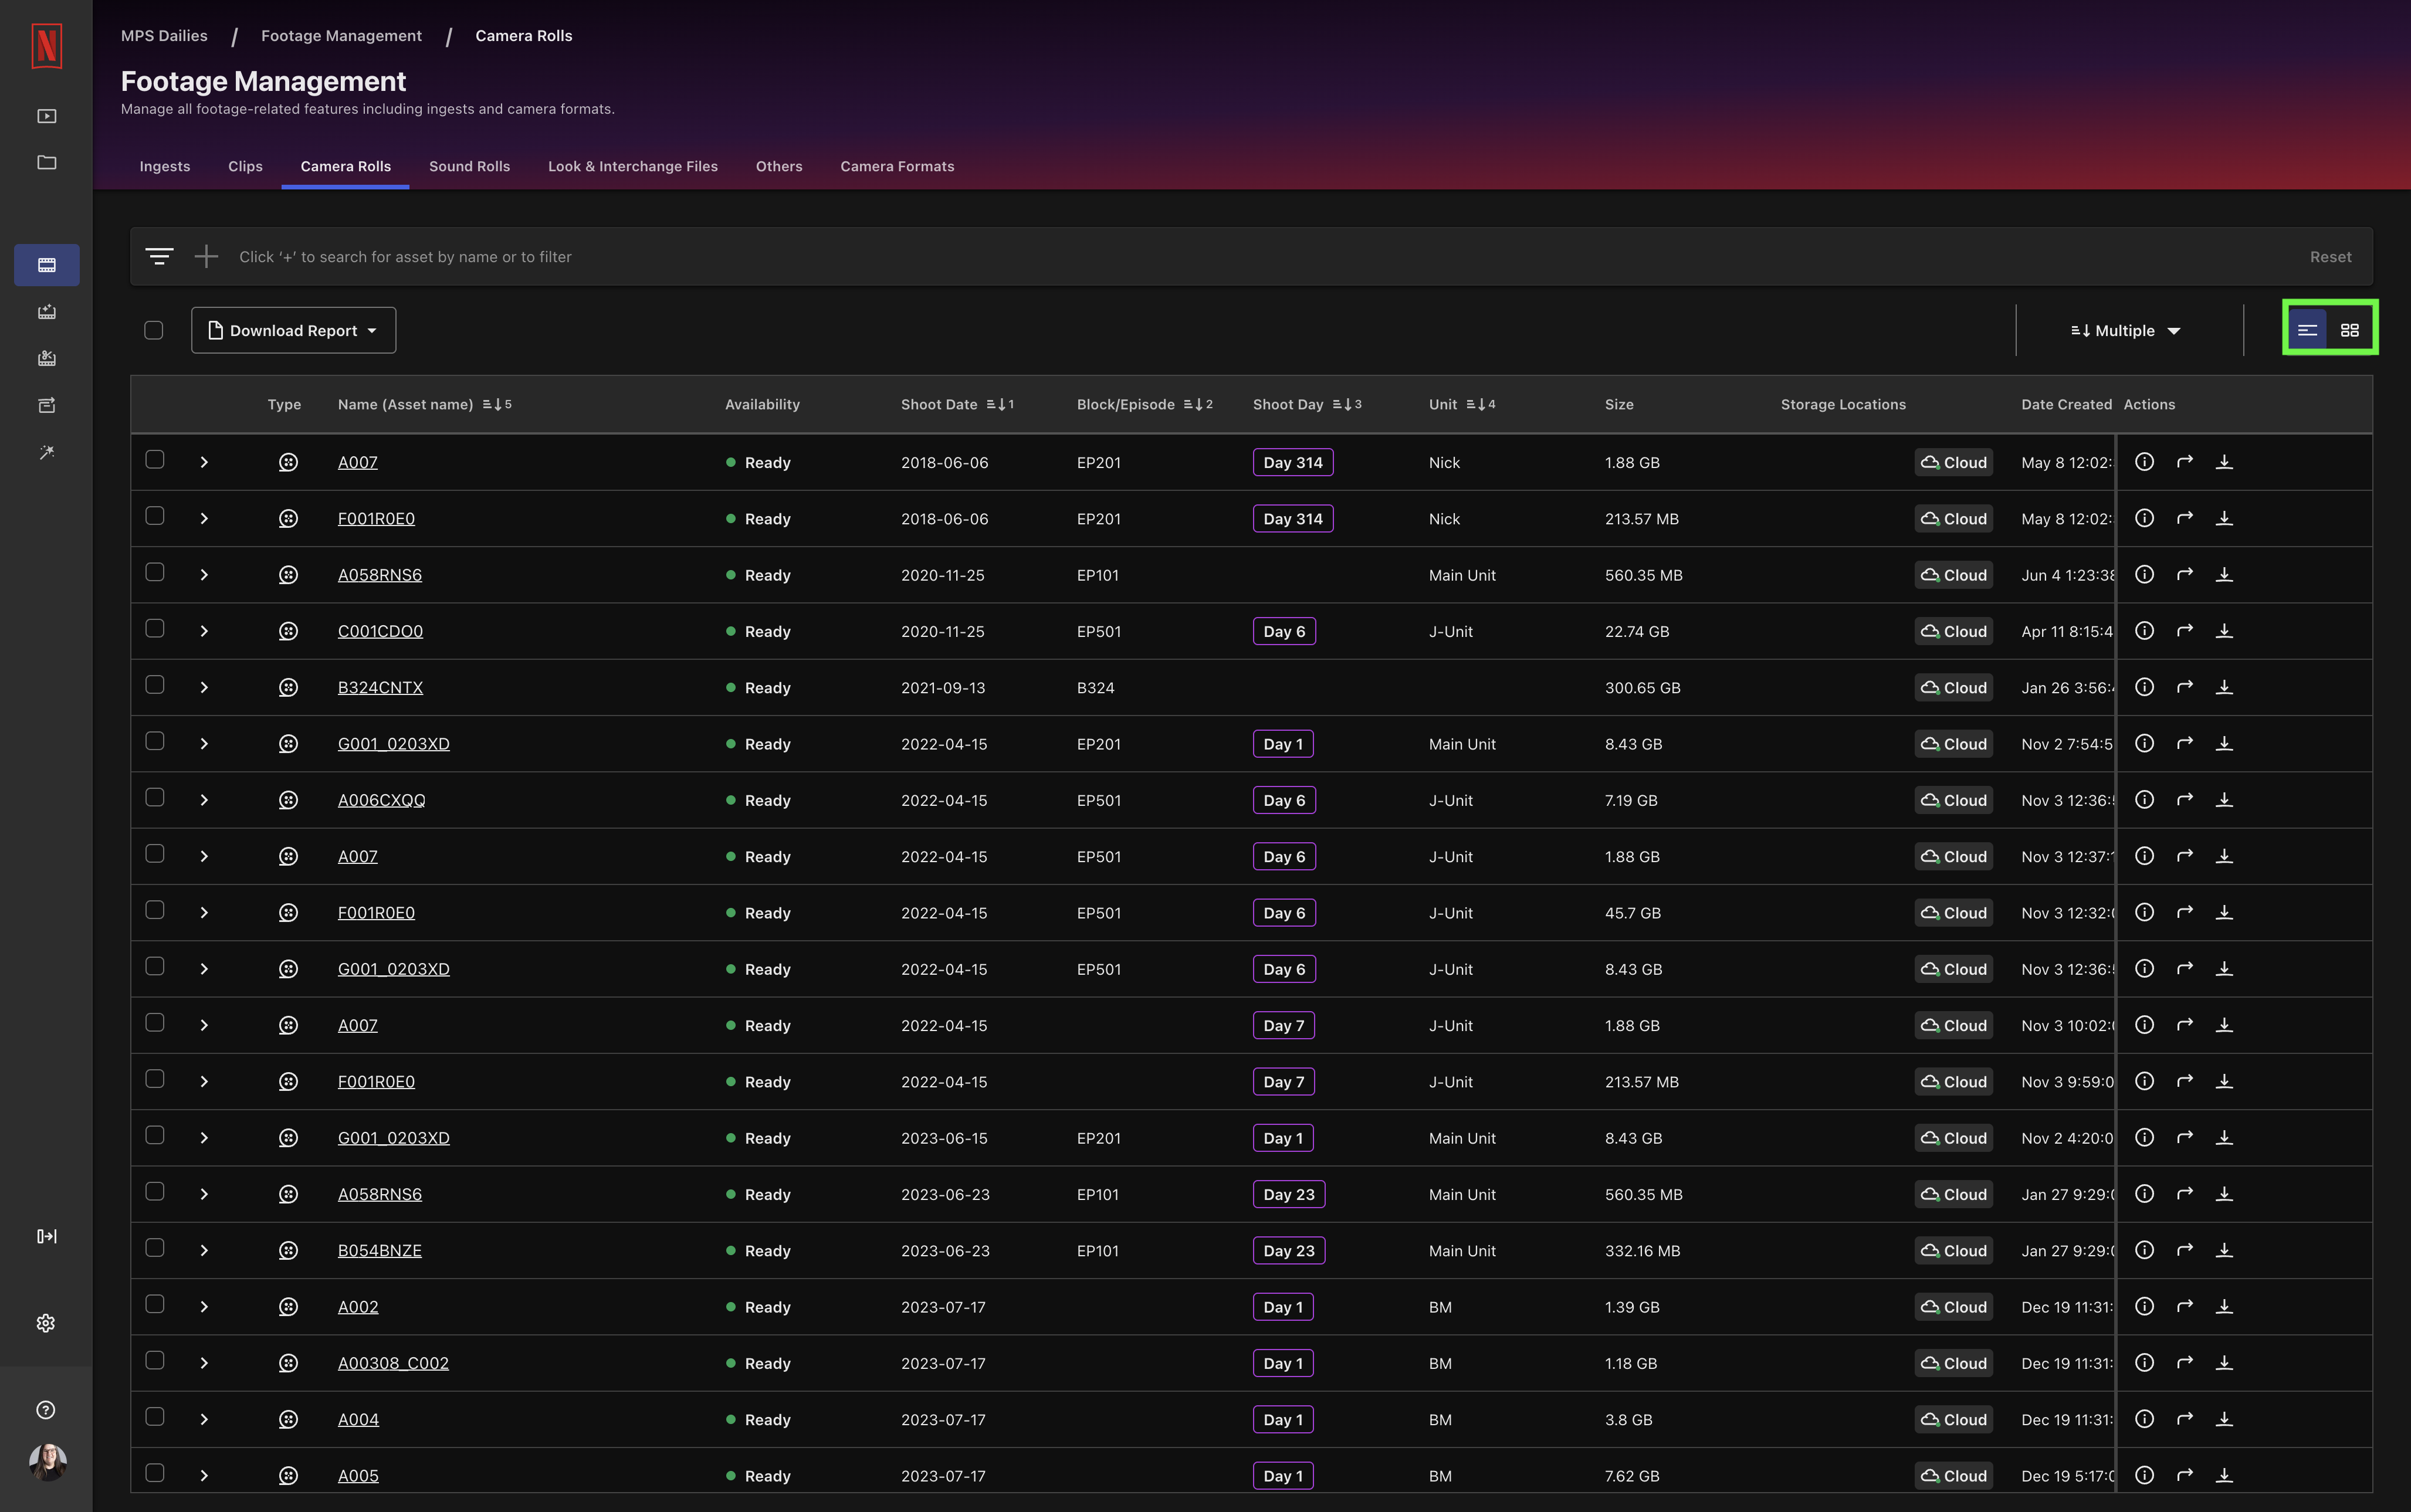2411x1512 pixels.
Task: Click the '+' icon to add a search filter
Action: [x=206, y=256]
